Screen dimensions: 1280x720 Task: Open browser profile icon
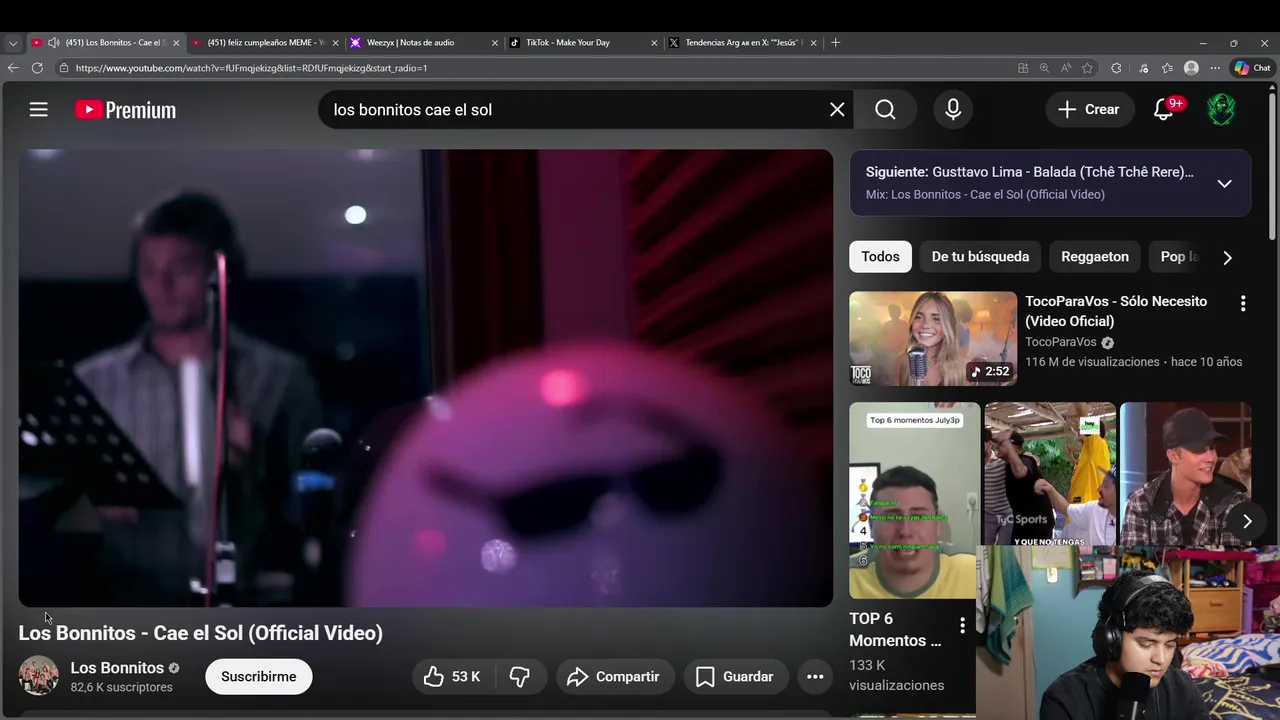(1191, 68)
